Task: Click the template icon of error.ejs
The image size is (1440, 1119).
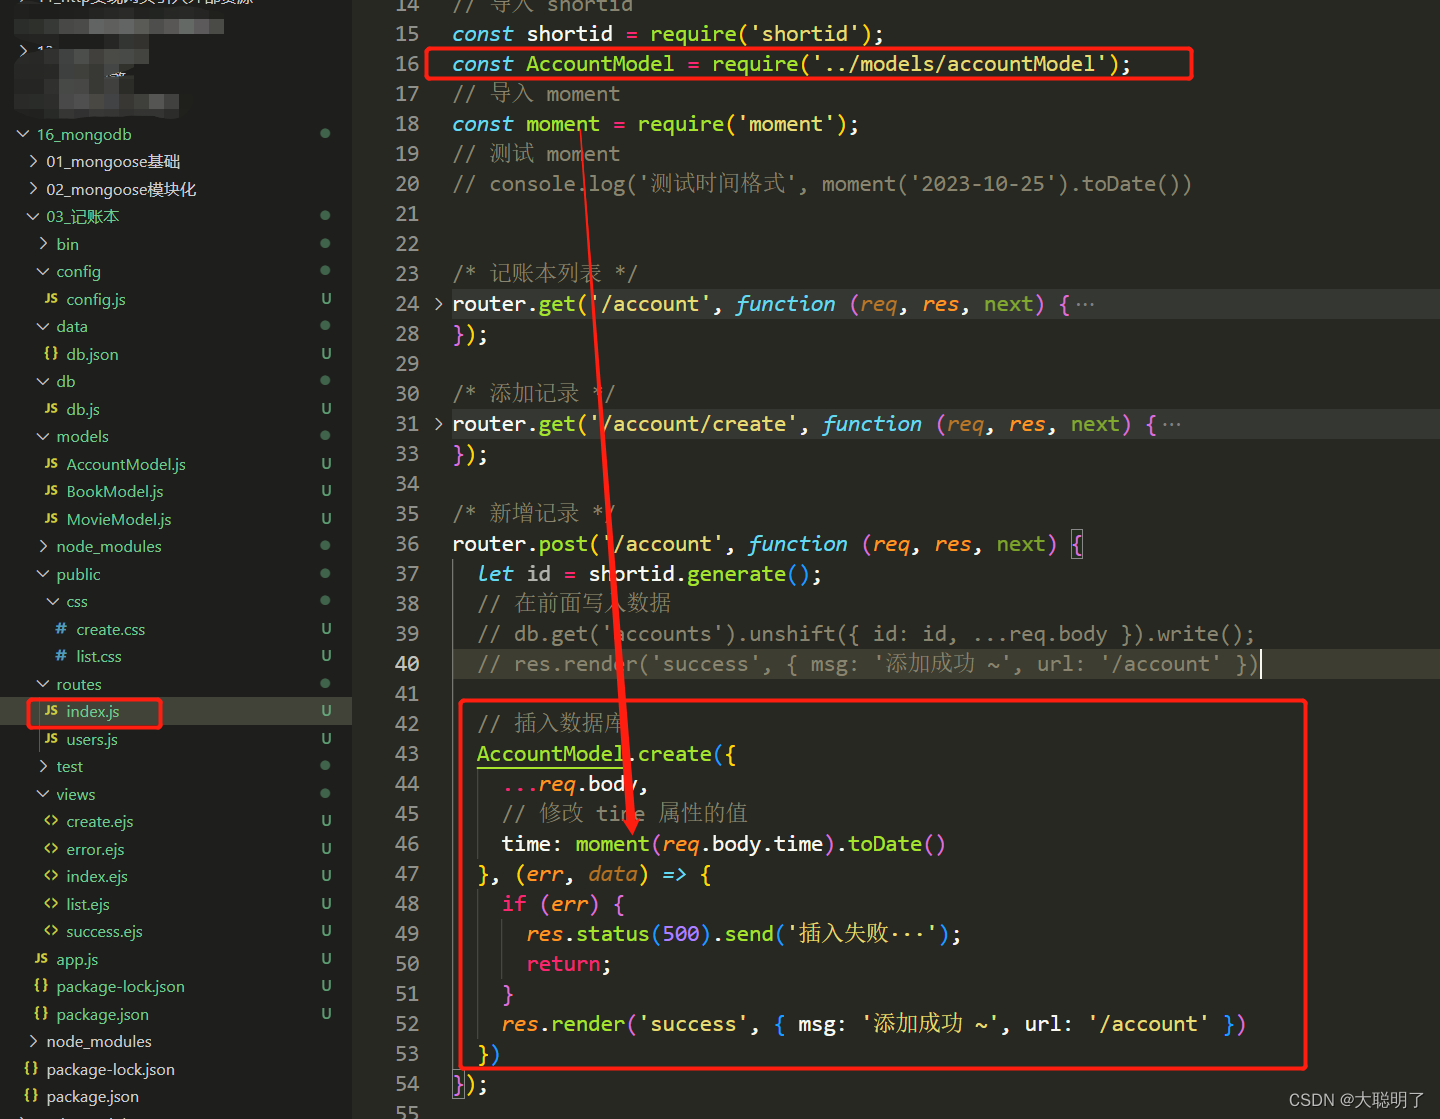Action: pos(51,849)
